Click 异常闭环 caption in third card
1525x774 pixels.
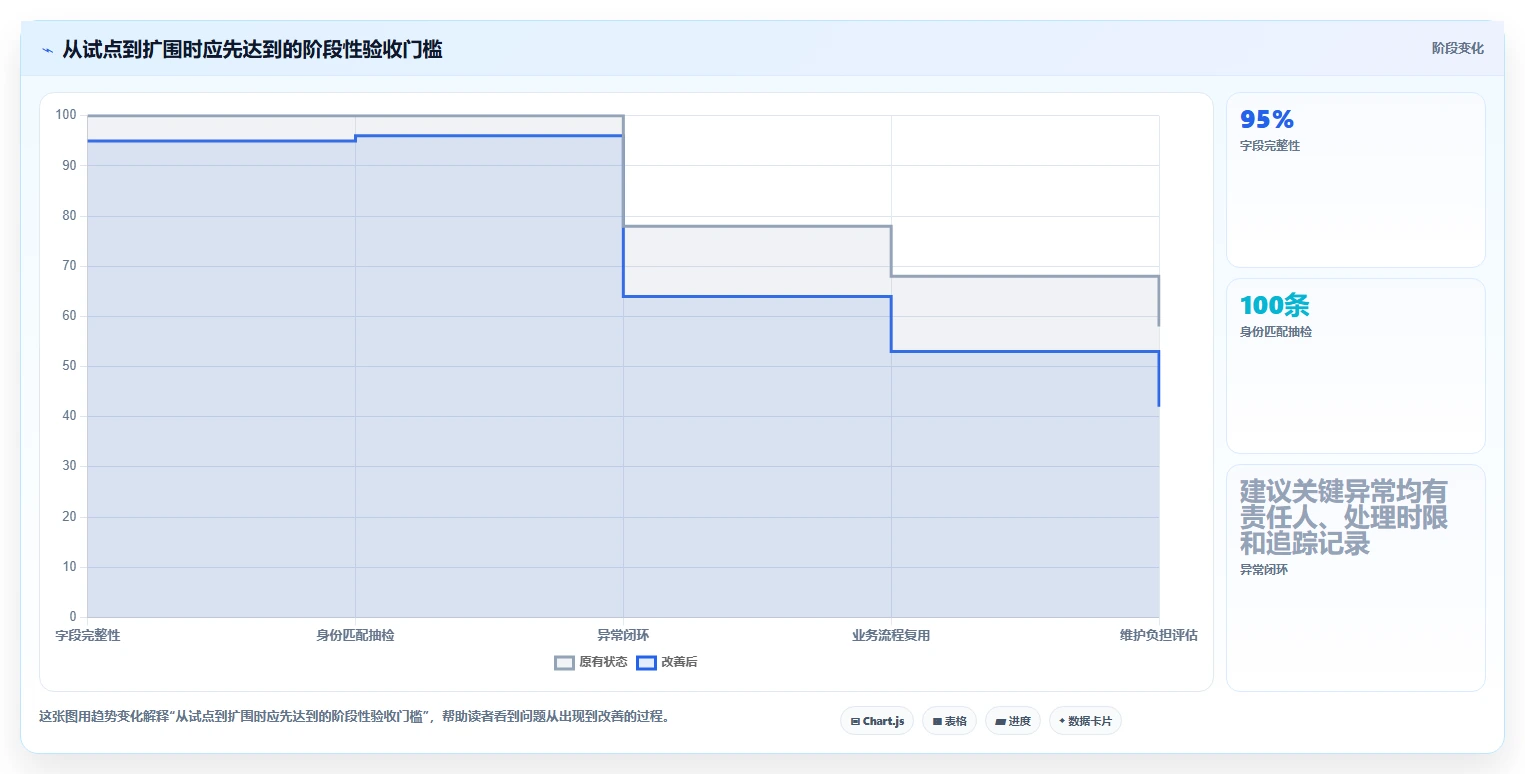[1264, 570]
